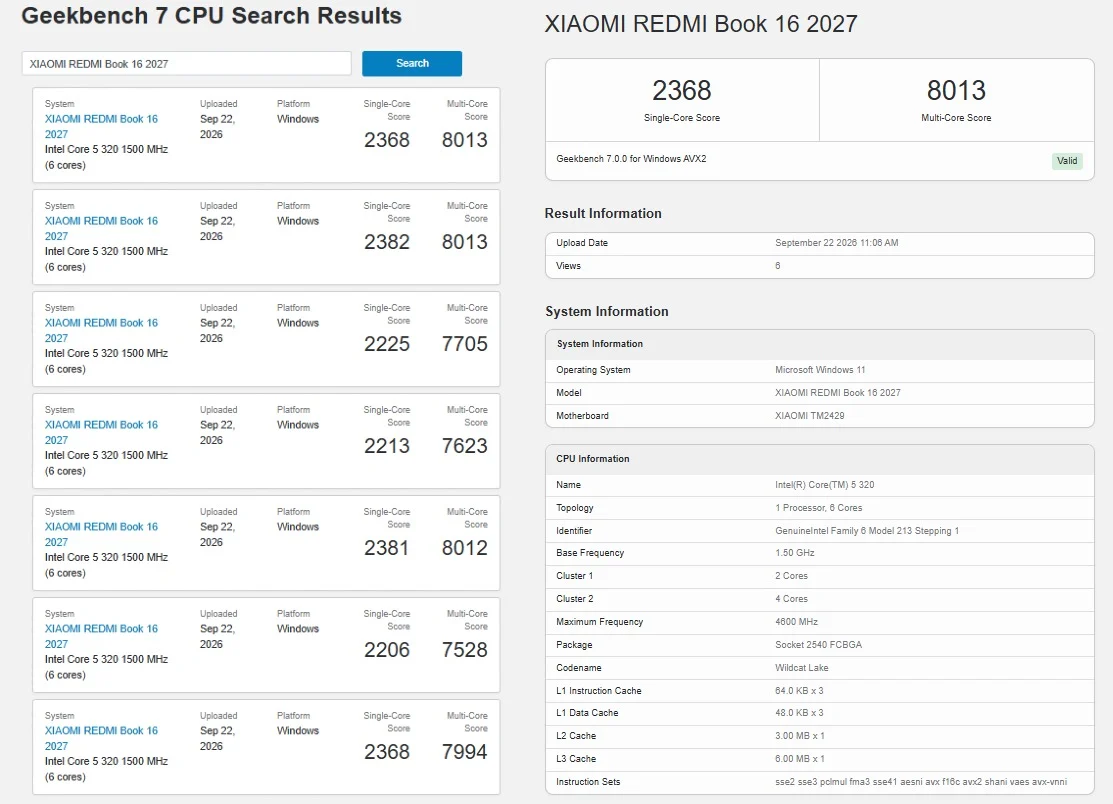Open the result link with multi-core score 7994
1113x804 pixels.
[101, 738]
